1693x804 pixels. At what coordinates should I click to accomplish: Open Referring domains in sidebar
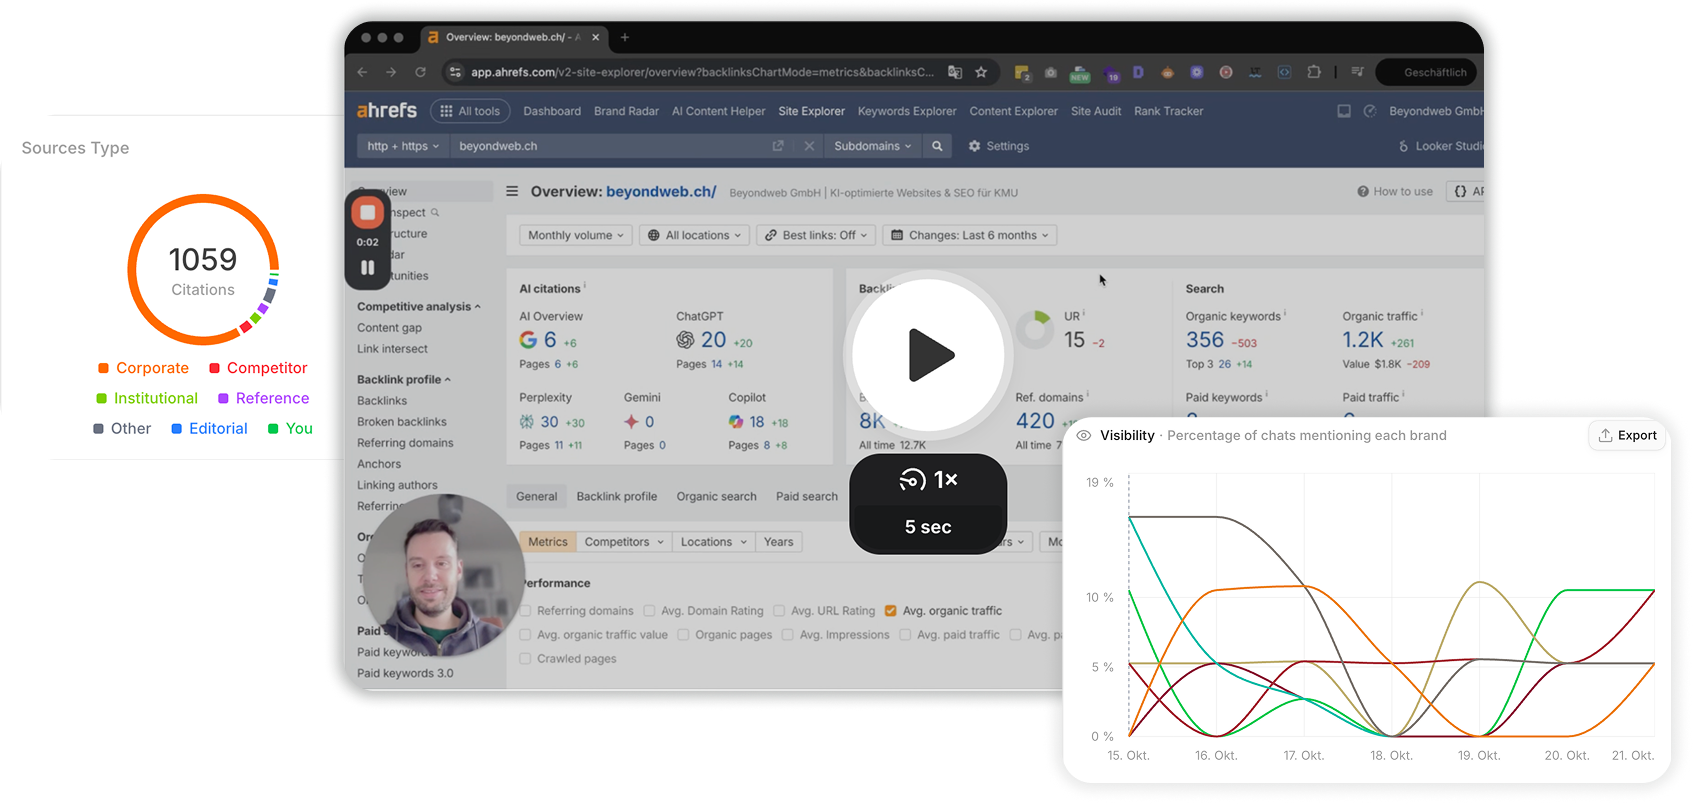[x=405, y=443]
